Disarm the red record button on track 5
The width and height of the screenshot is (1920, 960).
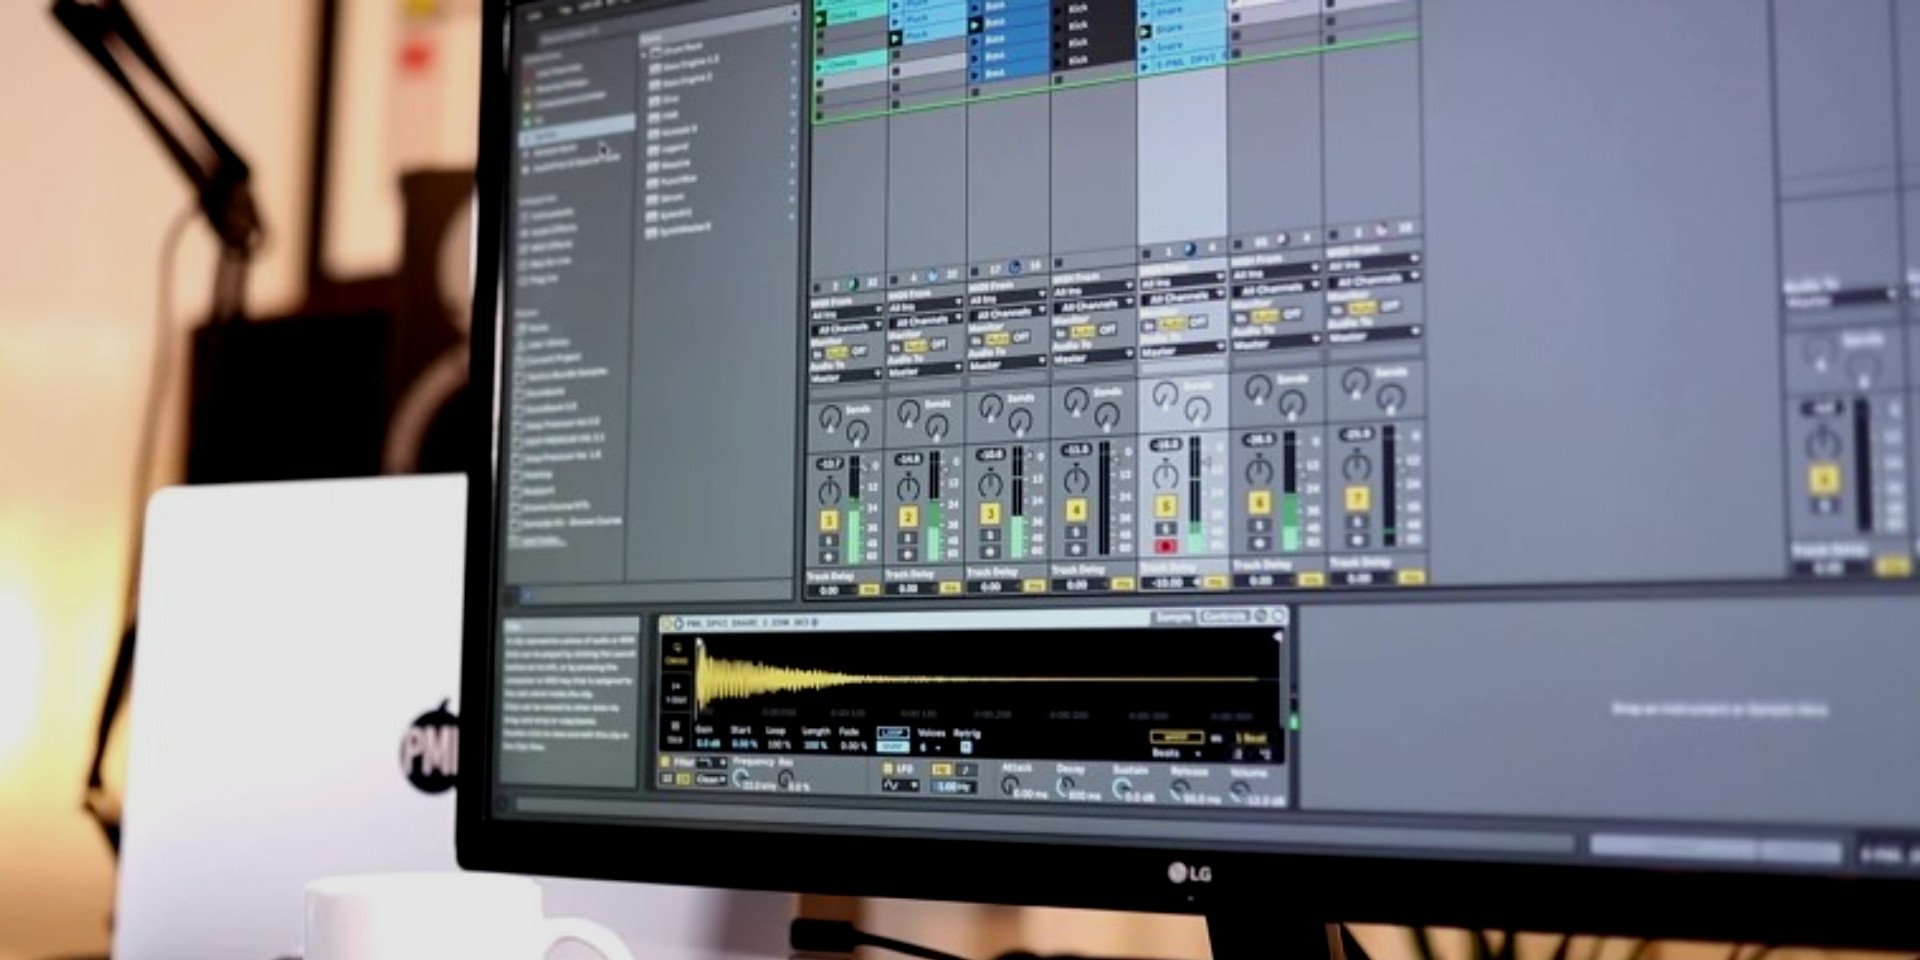(x=1166, y=546)
